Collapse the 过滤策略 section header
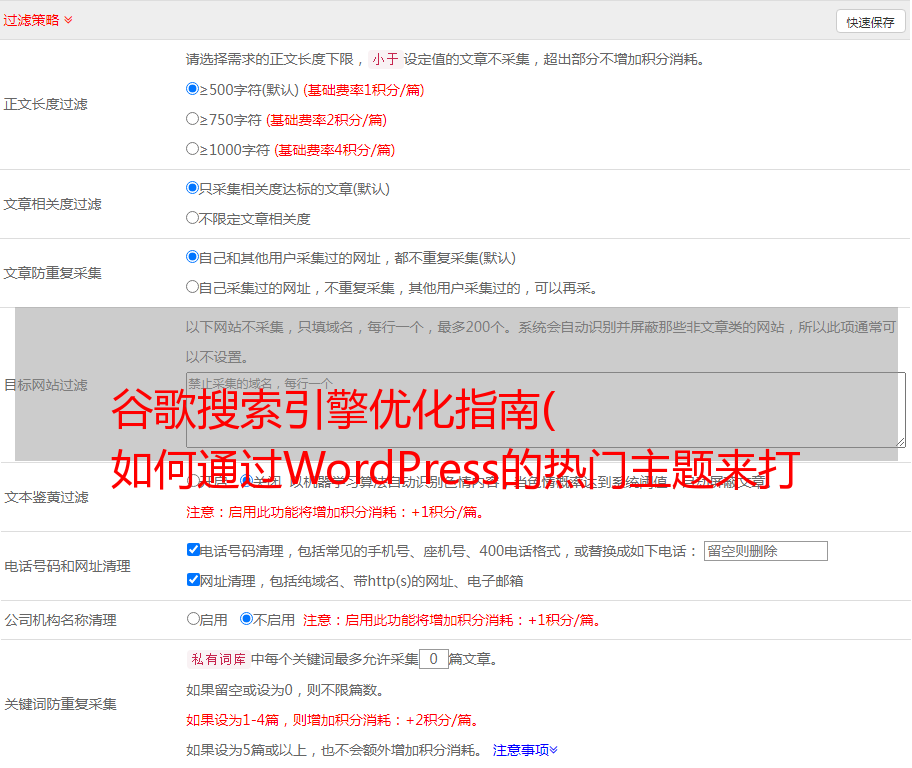This screenshot has width=912, height=768. [38, 20]
